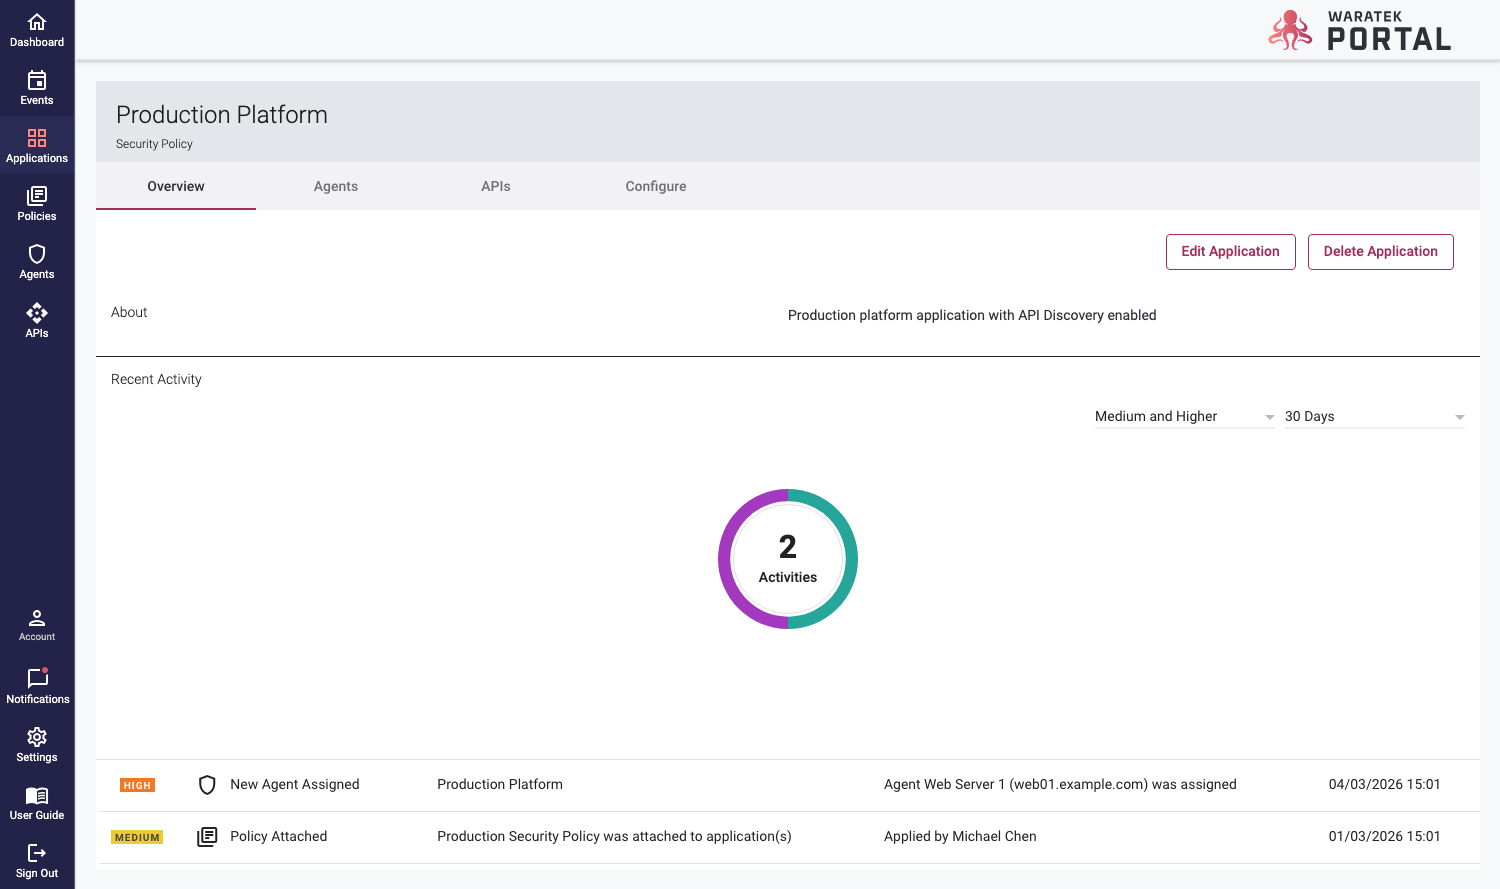Viewport: 1500px width, 889px height.
Task: Click the Edit Application button
Action: pyautogui.click(x=1230, y=252)
